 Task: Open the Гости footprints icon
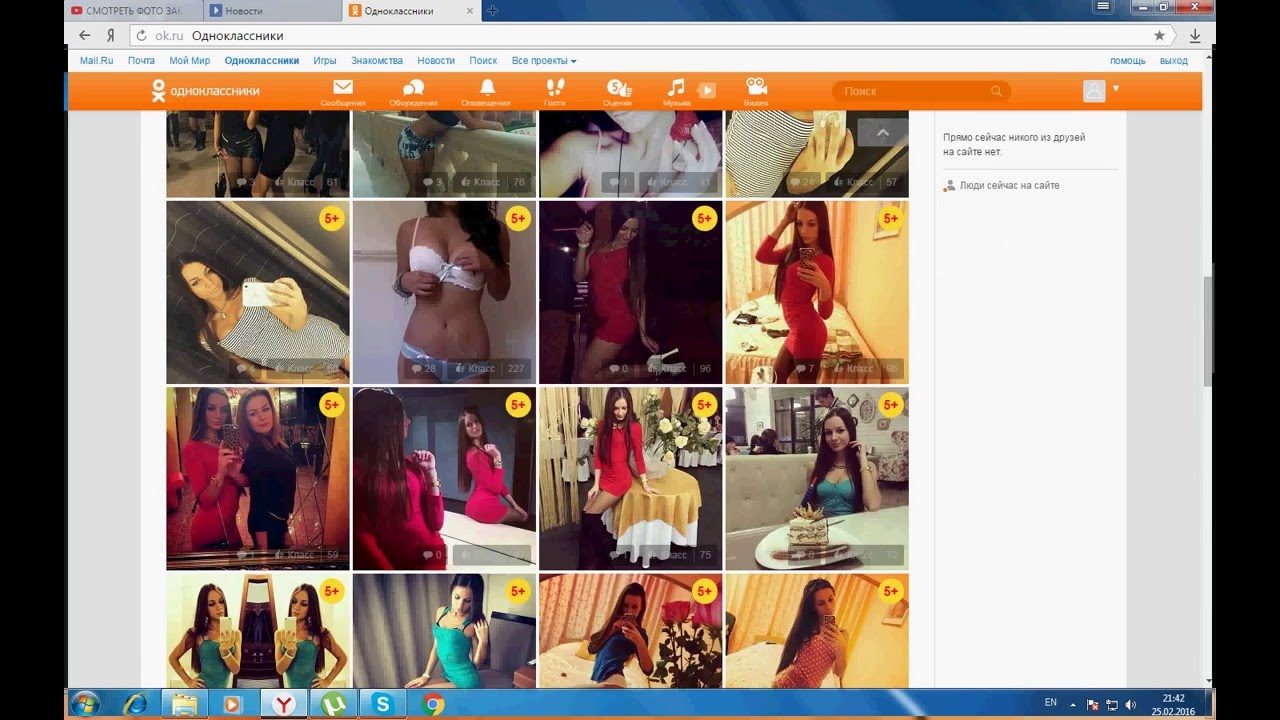555,87
